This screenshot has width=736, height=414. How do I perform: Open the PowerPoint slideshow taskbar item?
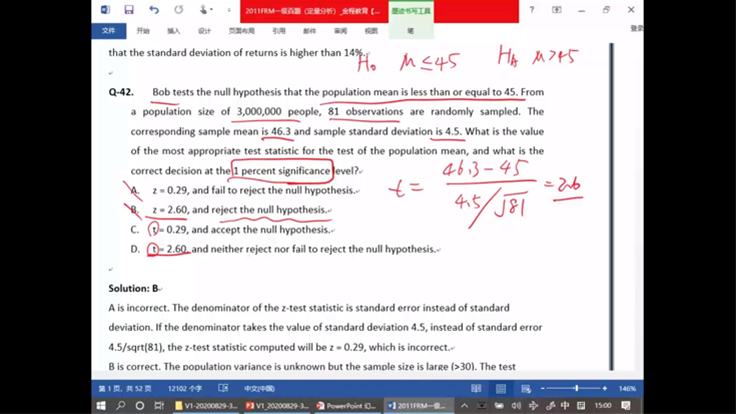pyautogui.click(x=347, y=406)
